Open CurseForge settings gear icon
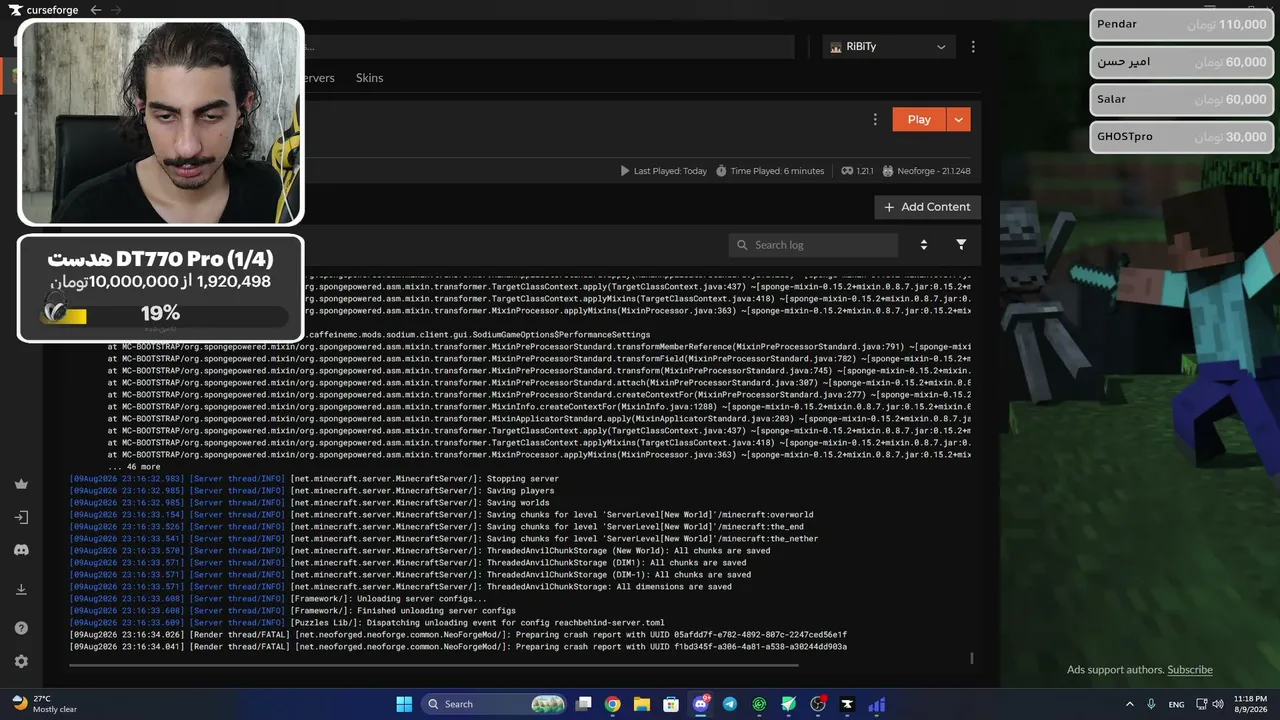1280x720 pixels. [x=21, y=661]
